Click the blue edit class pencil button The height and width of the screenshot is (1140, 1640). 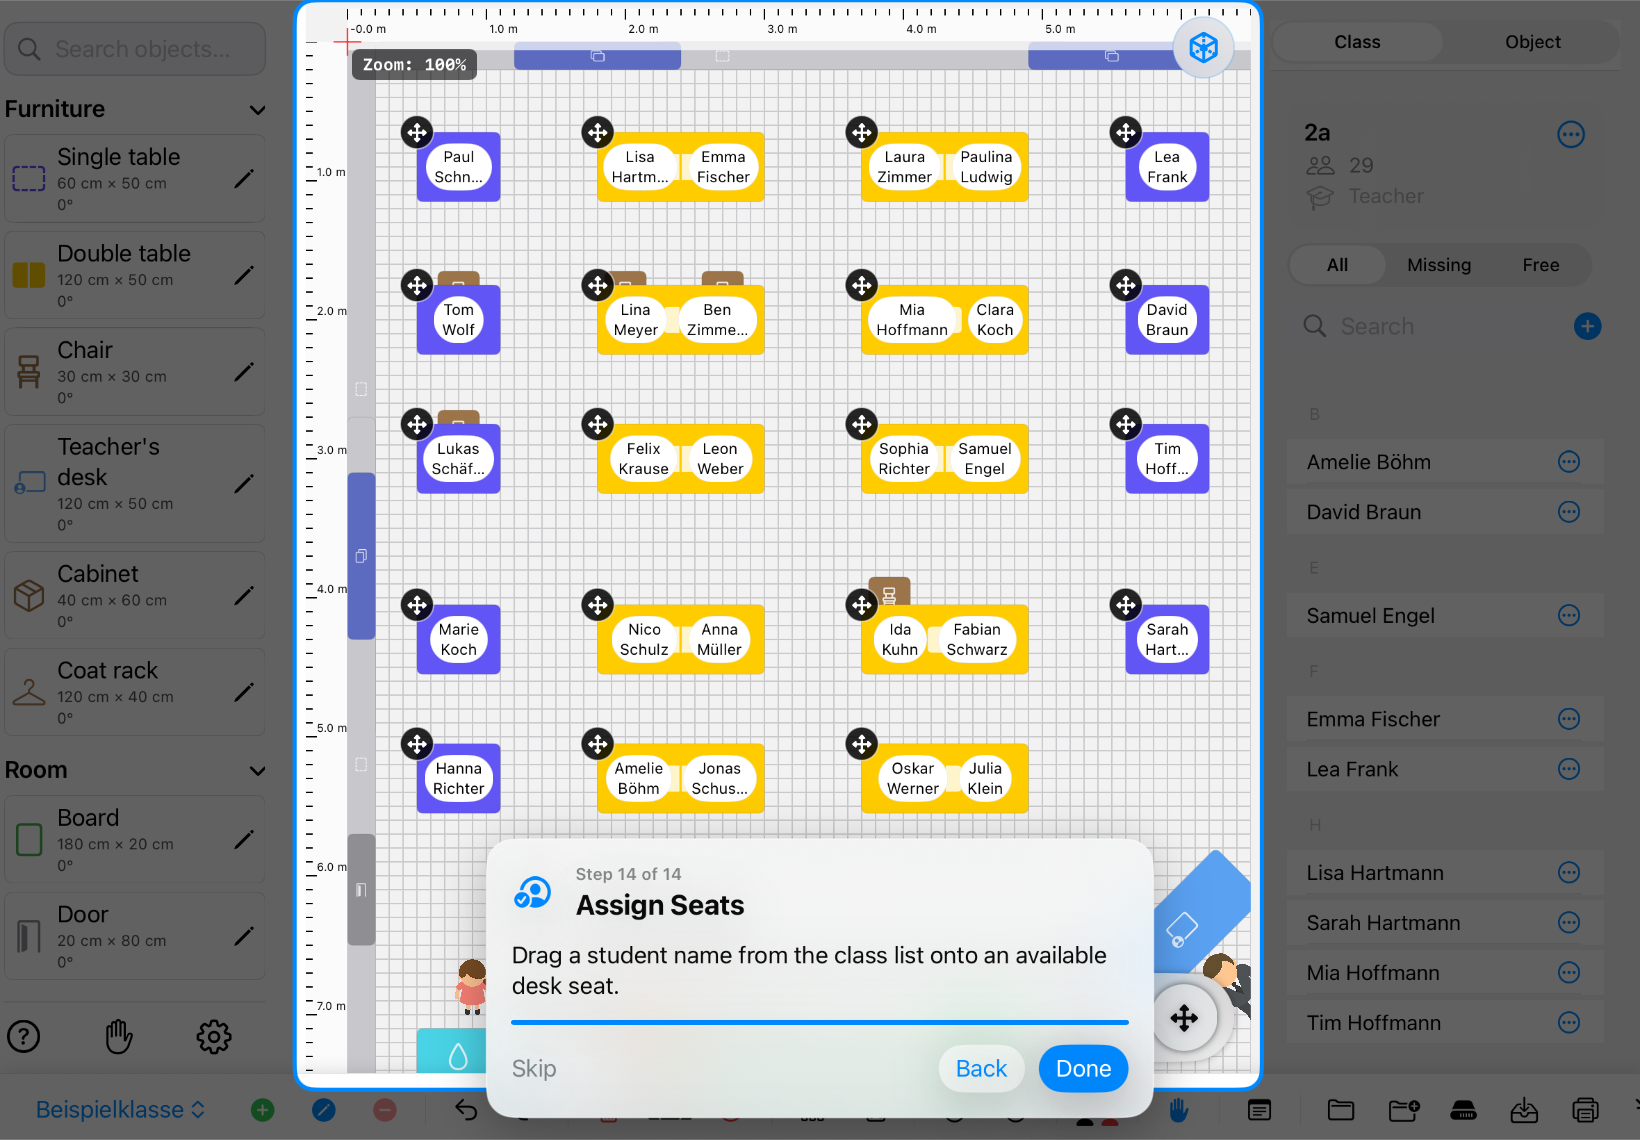tap(324, 1109)
